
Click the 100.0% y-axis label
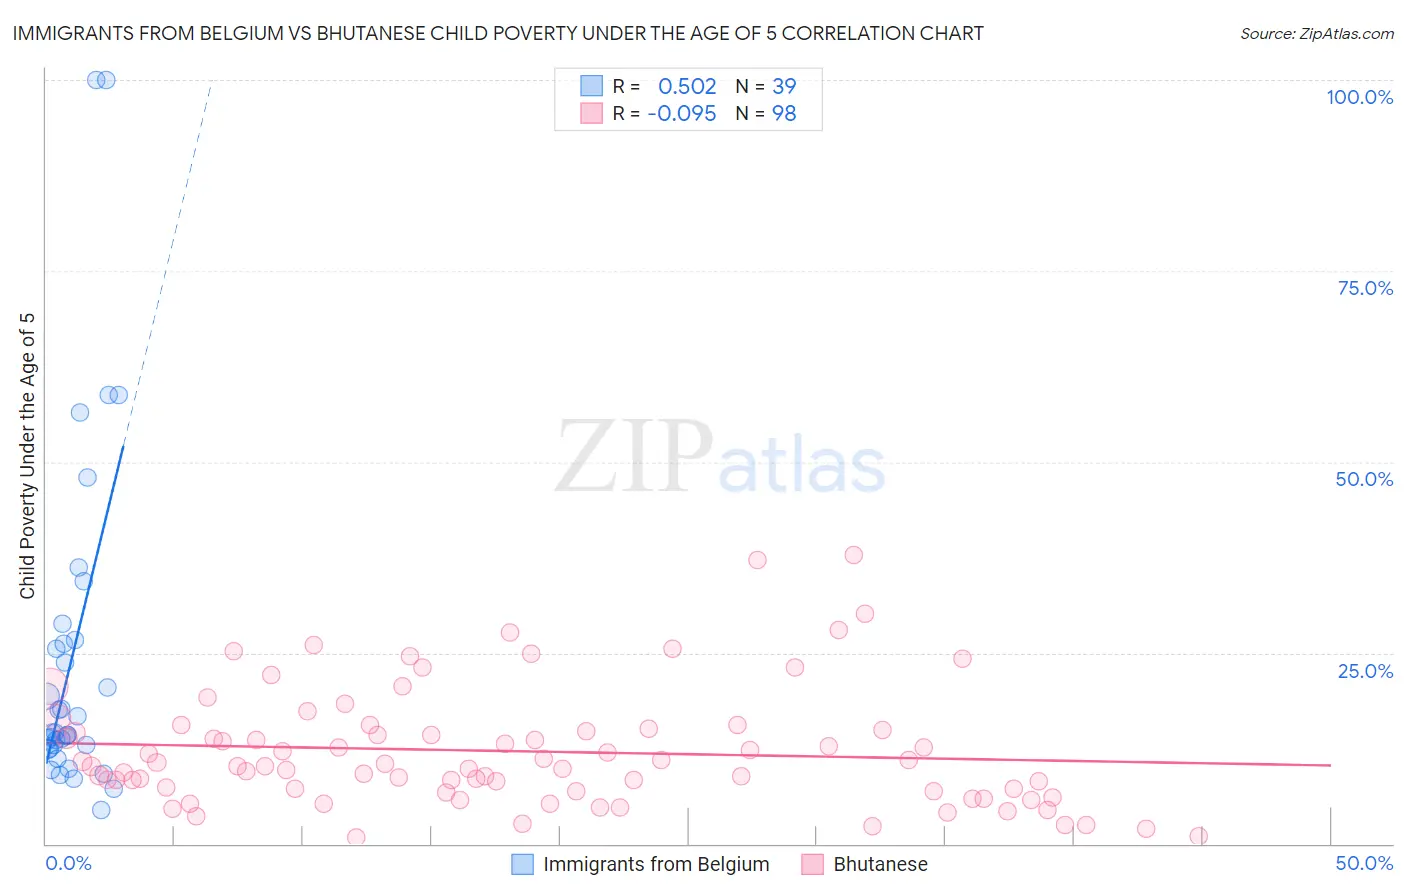click(1359, 97)
